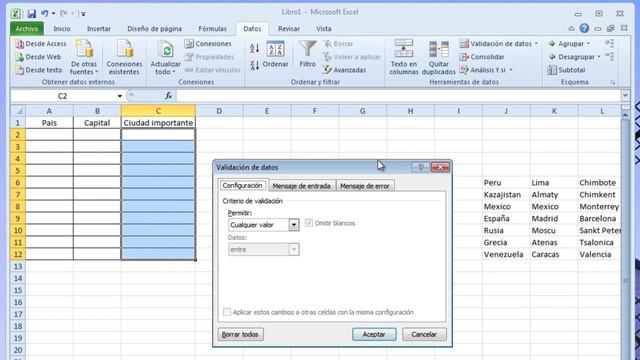Select column C header
The width and height of the screenshot is (640, 360).
point(158,111)
